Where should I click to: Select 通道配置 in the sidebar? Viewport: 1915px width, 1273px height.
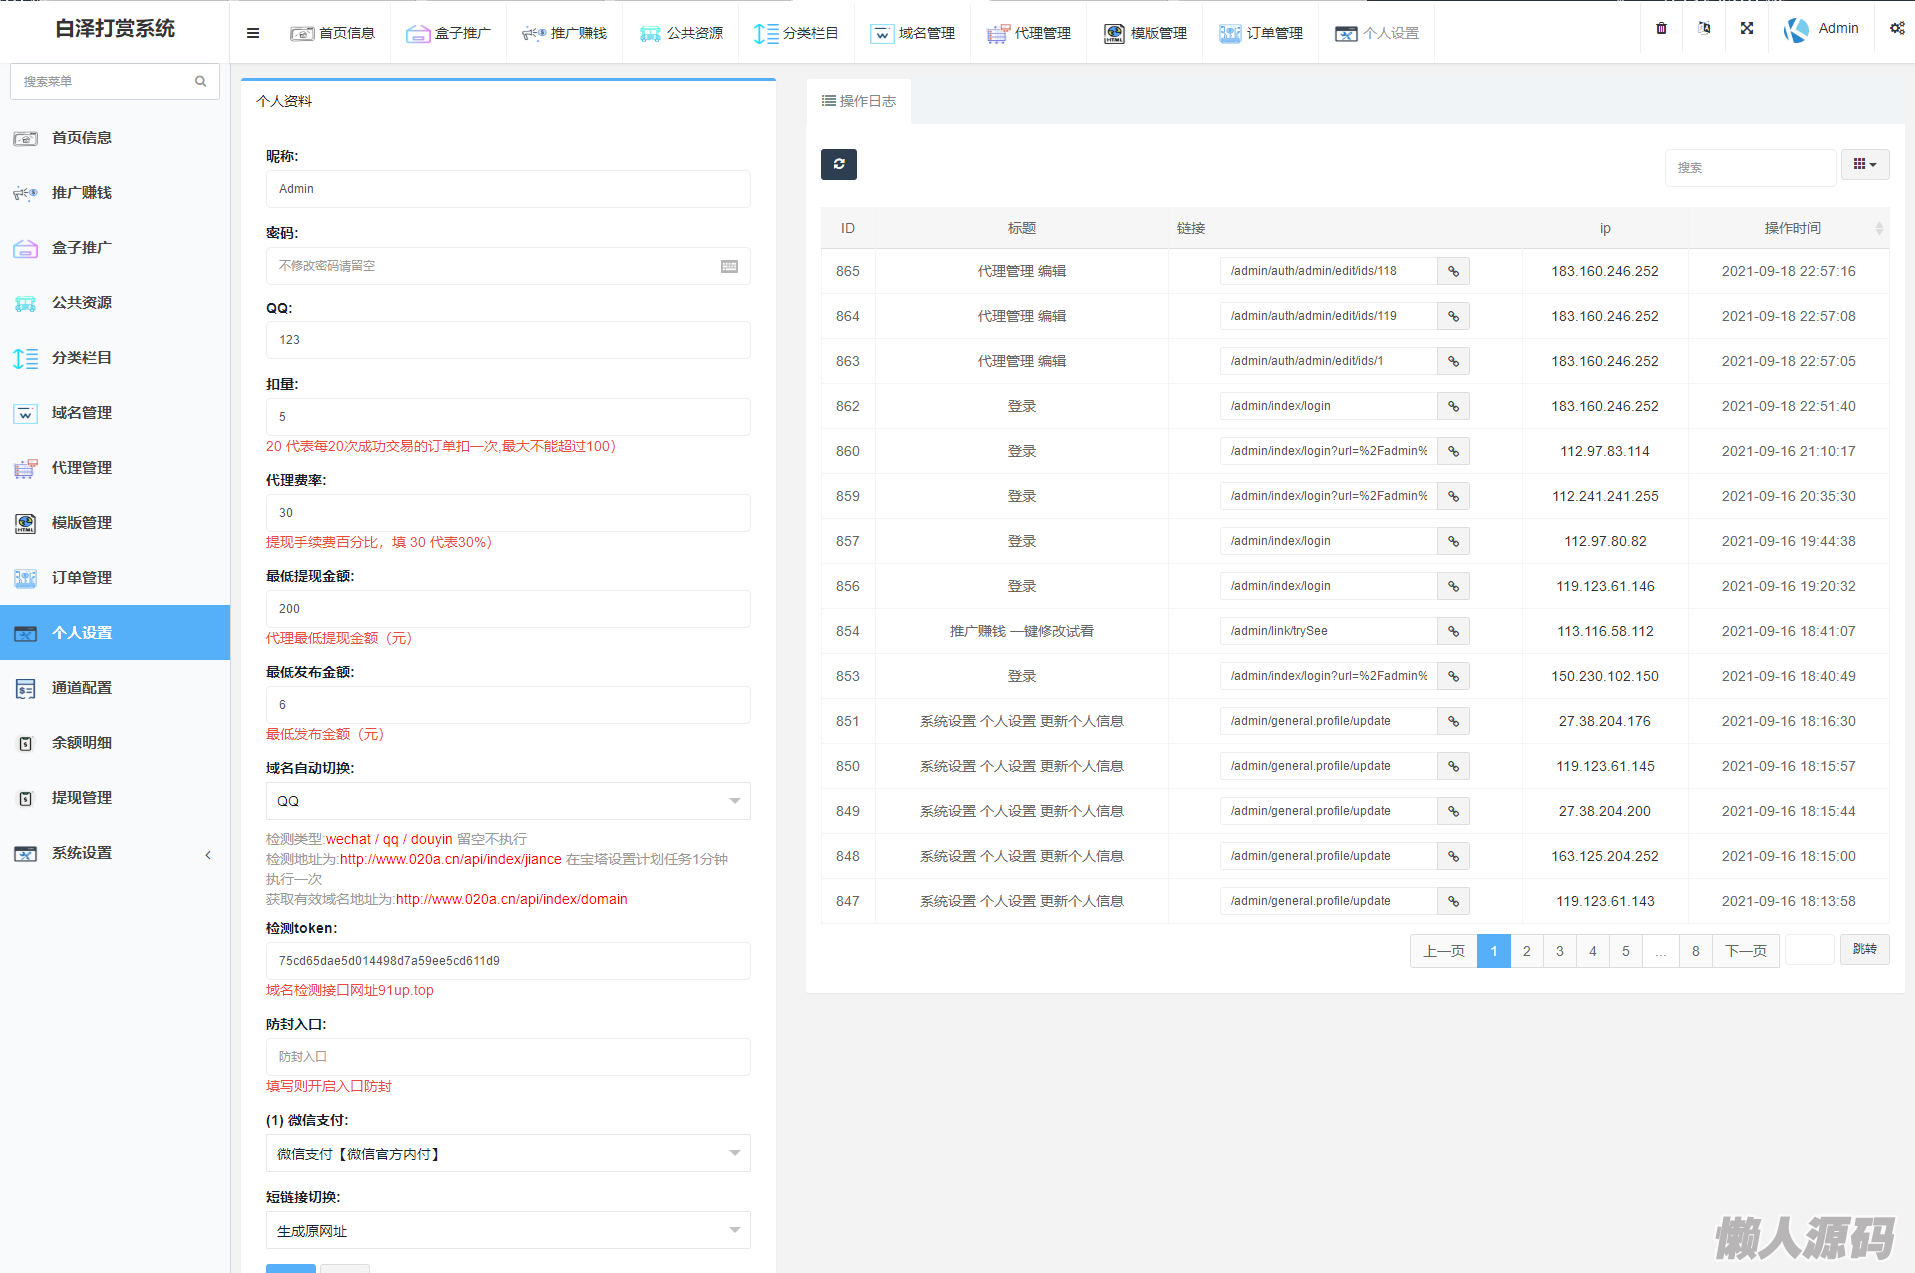(x=82, y=688)
